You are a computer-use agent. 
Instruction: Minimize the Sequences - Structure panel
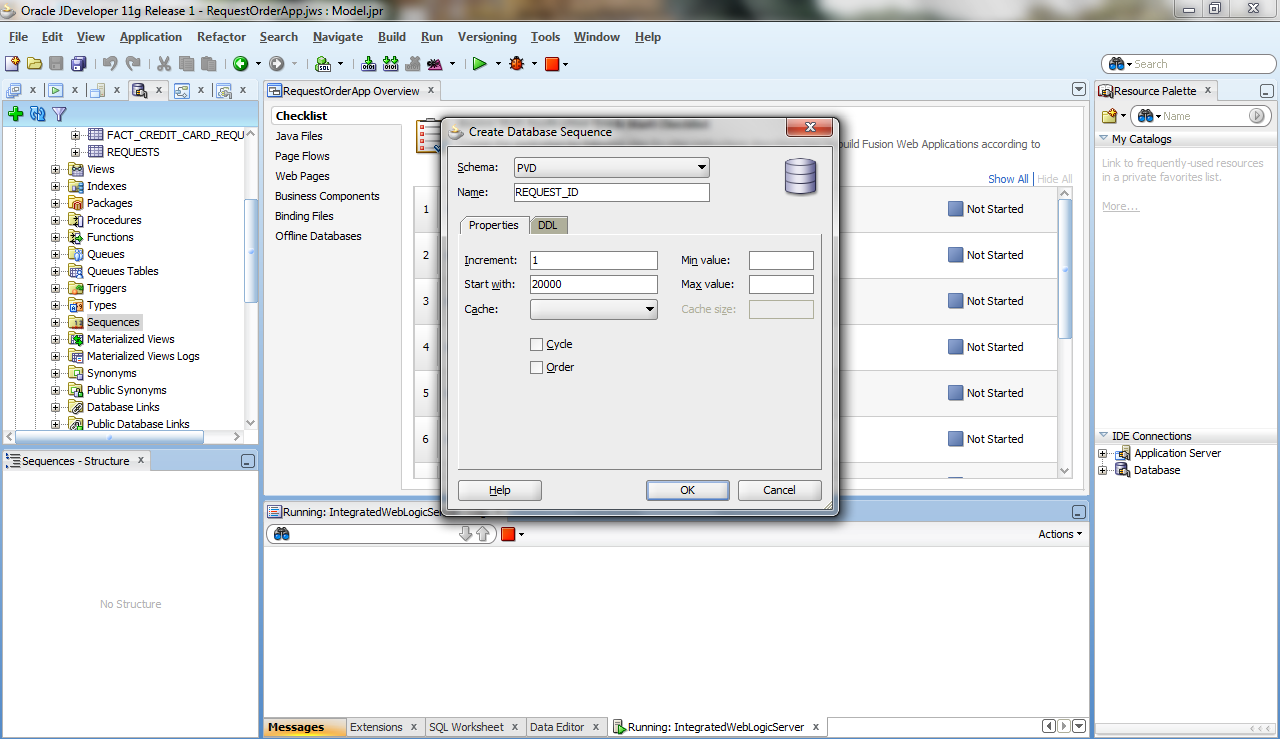pos(248,461)
